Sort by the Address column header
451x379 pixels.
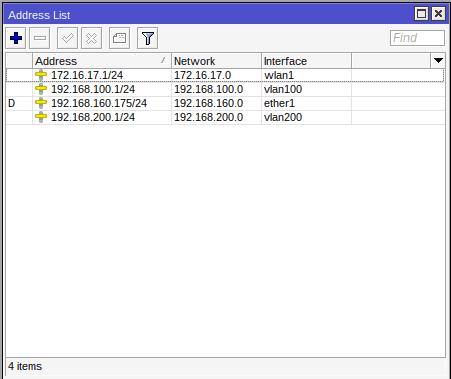(x=102, y=61)
